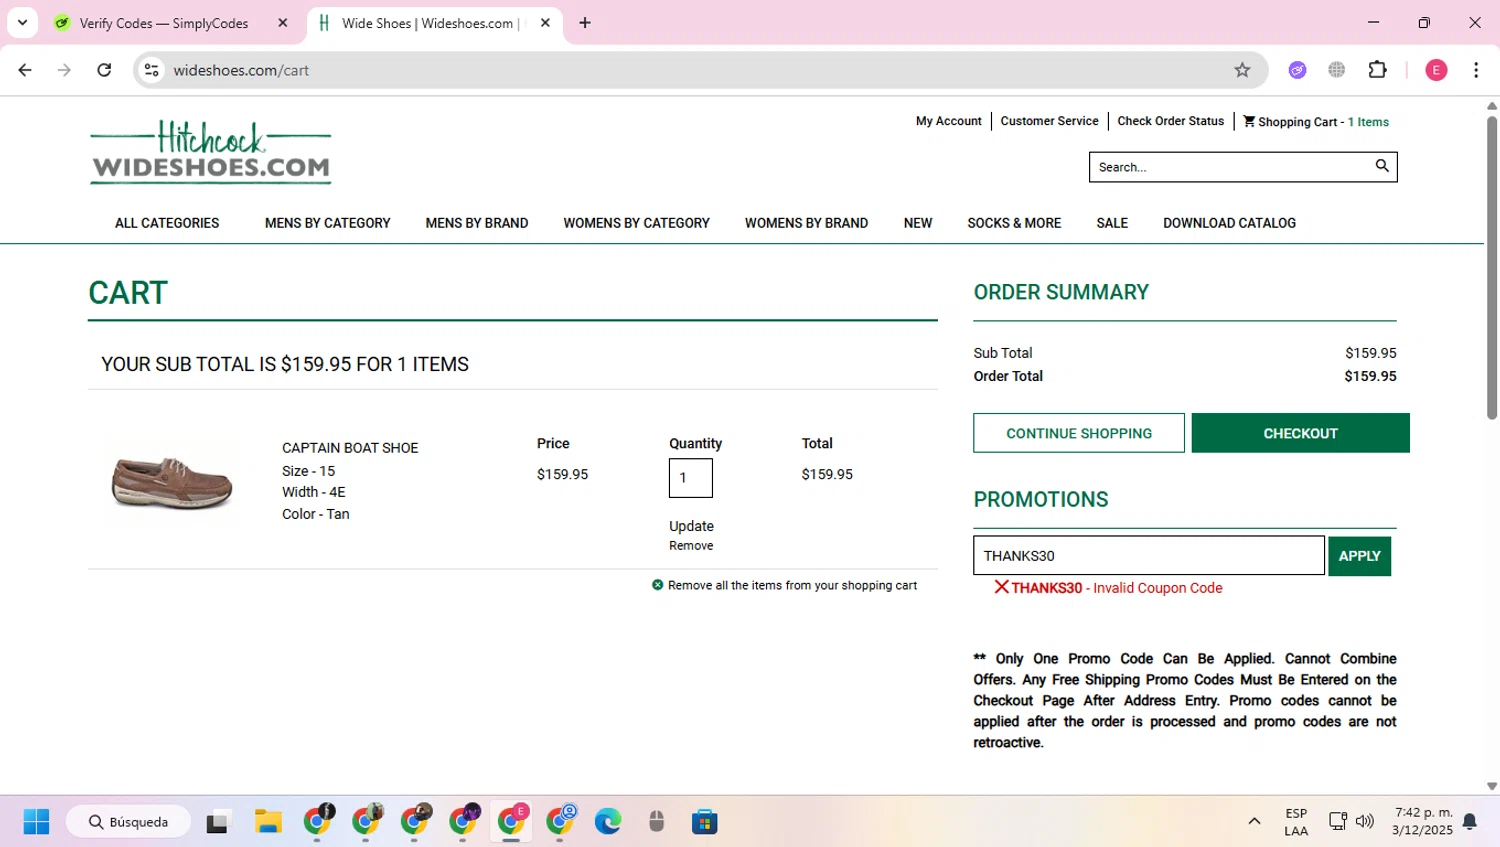Viewport: 1500px width, 847px height.
Task: Open Microsoft Store from the taskbar
Action: 705,822
